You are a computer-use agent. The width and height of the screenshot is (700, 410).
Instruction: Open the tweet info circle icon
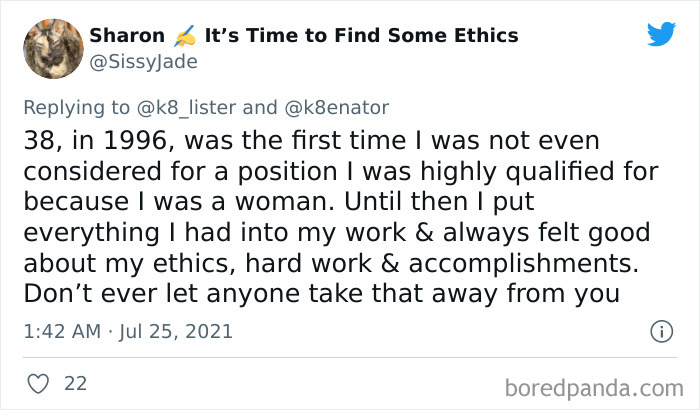pyautogui.click(x=660, y=330)
